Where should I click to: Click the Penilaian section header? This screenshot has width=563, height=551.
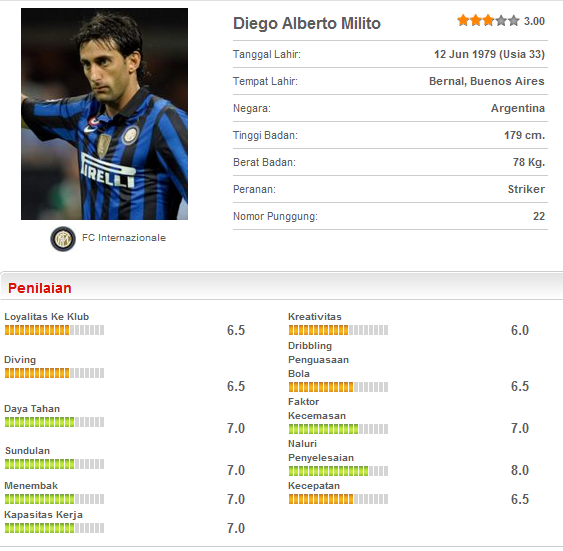[39, 288]
